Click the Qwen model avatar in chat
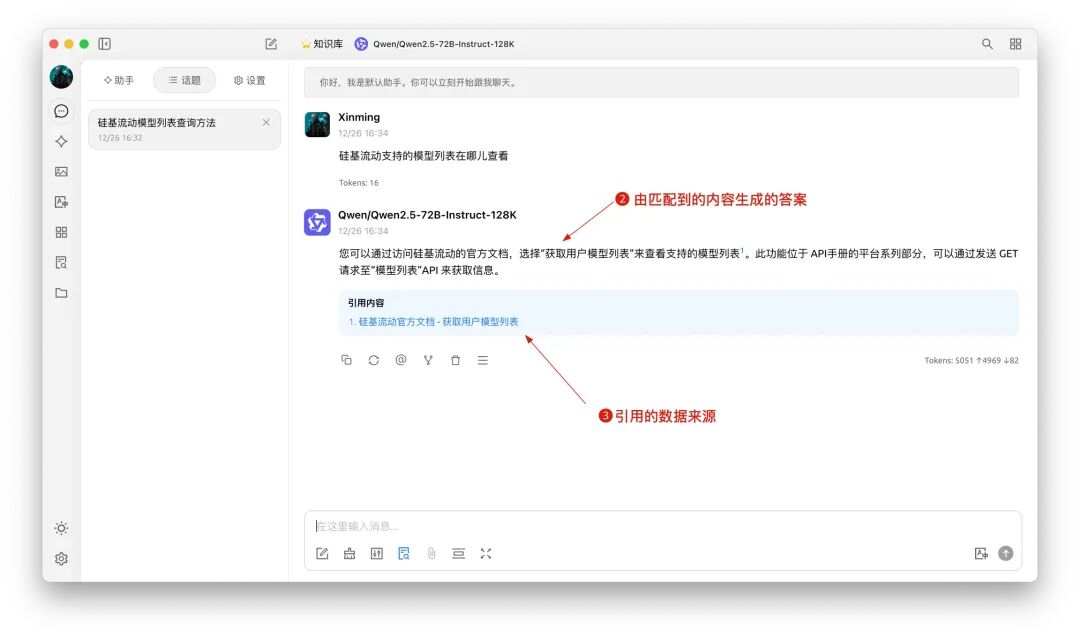Image resolution: width=1080 pixels, height=638 pixels. (318, 223)
